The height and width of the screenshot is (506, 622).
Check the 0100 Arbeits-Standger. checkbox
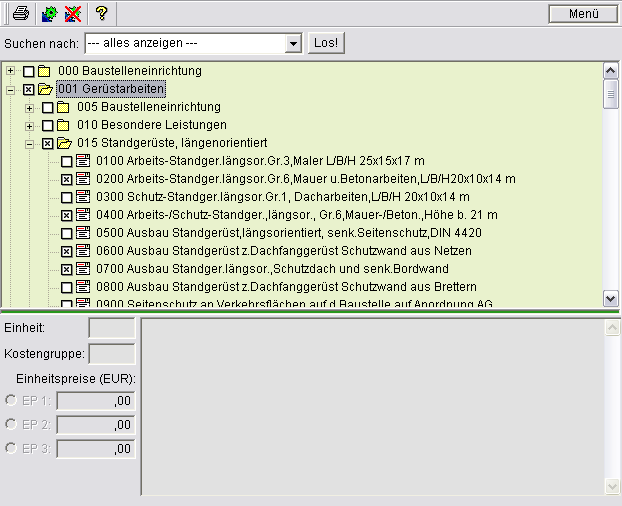point(67,161)
